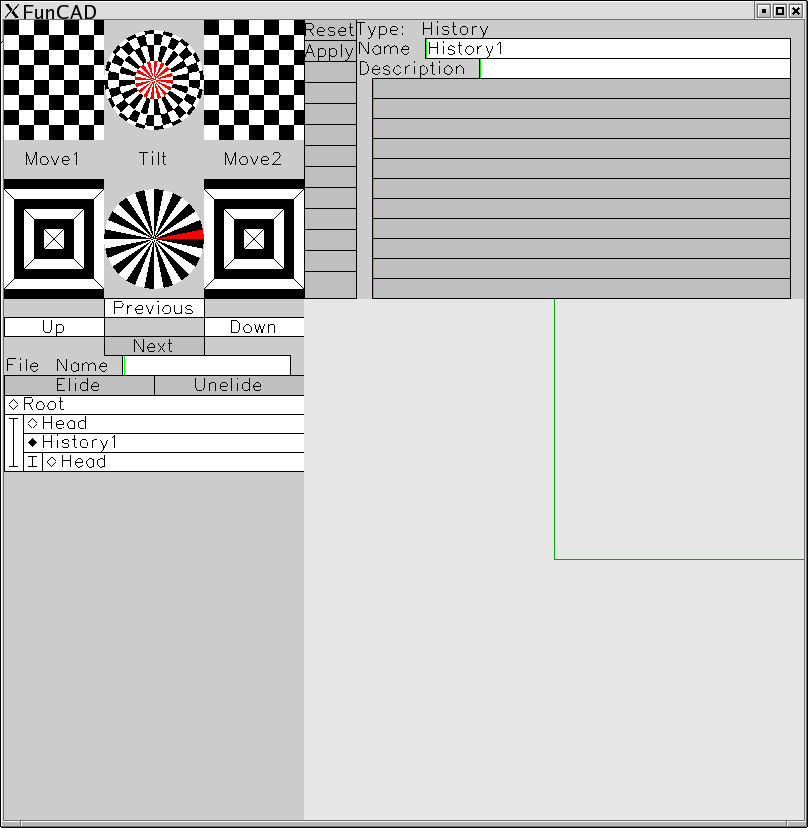
Task: Click the Down button
Action: click(x=254, y=327)
